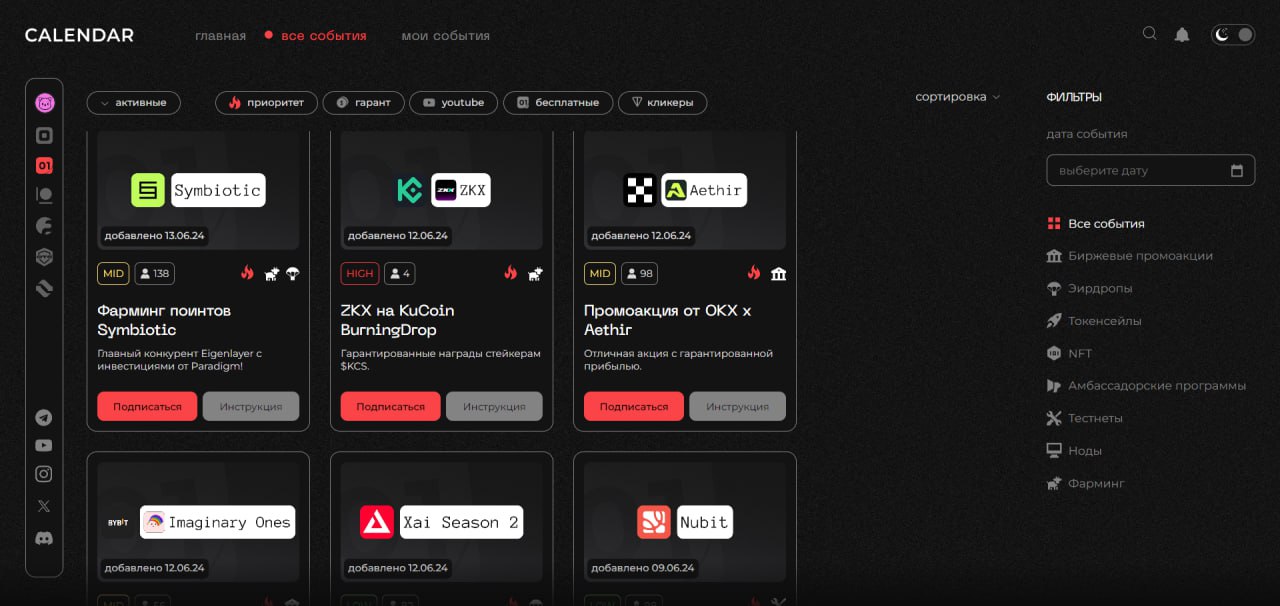Select NFT filter

tap(1069, 353)
